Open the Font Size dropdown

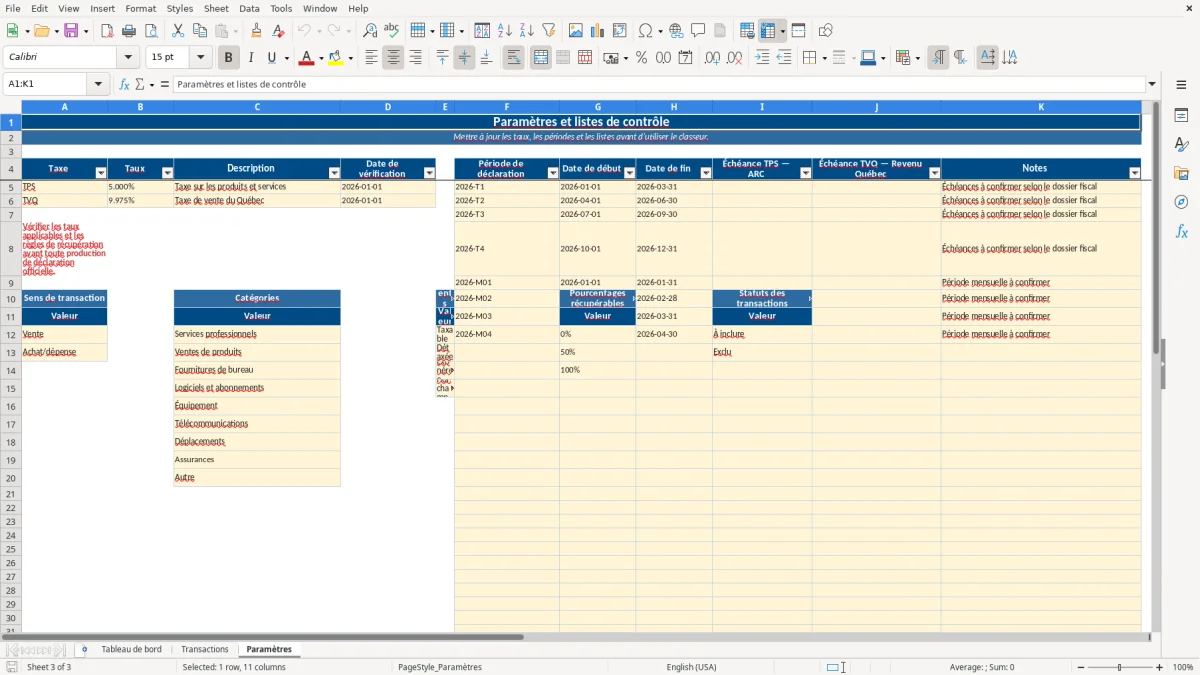(x=200, y=58)
